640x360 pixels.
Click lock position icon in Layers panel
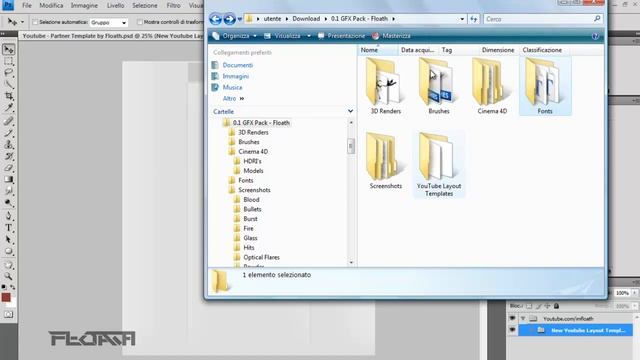pos(547,306)
